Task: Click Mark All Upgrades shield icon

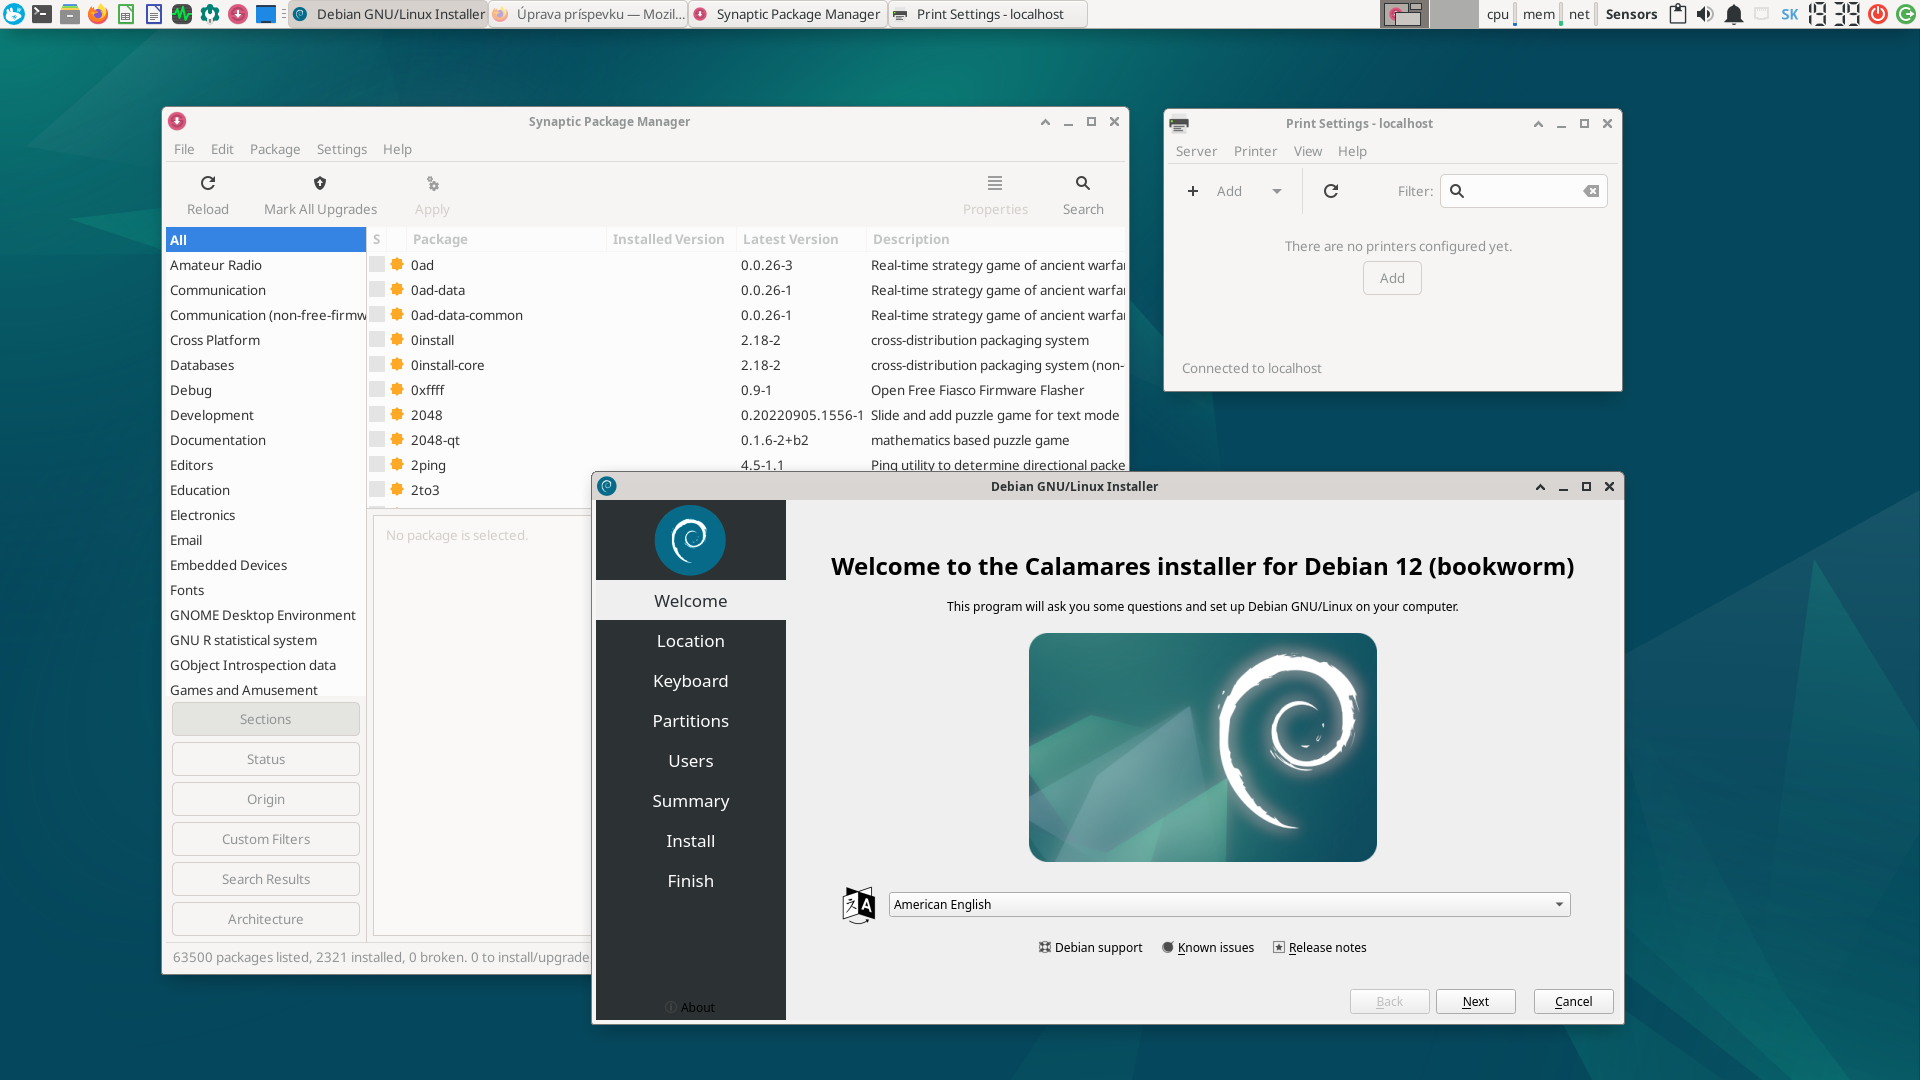Action: (320, 183)
